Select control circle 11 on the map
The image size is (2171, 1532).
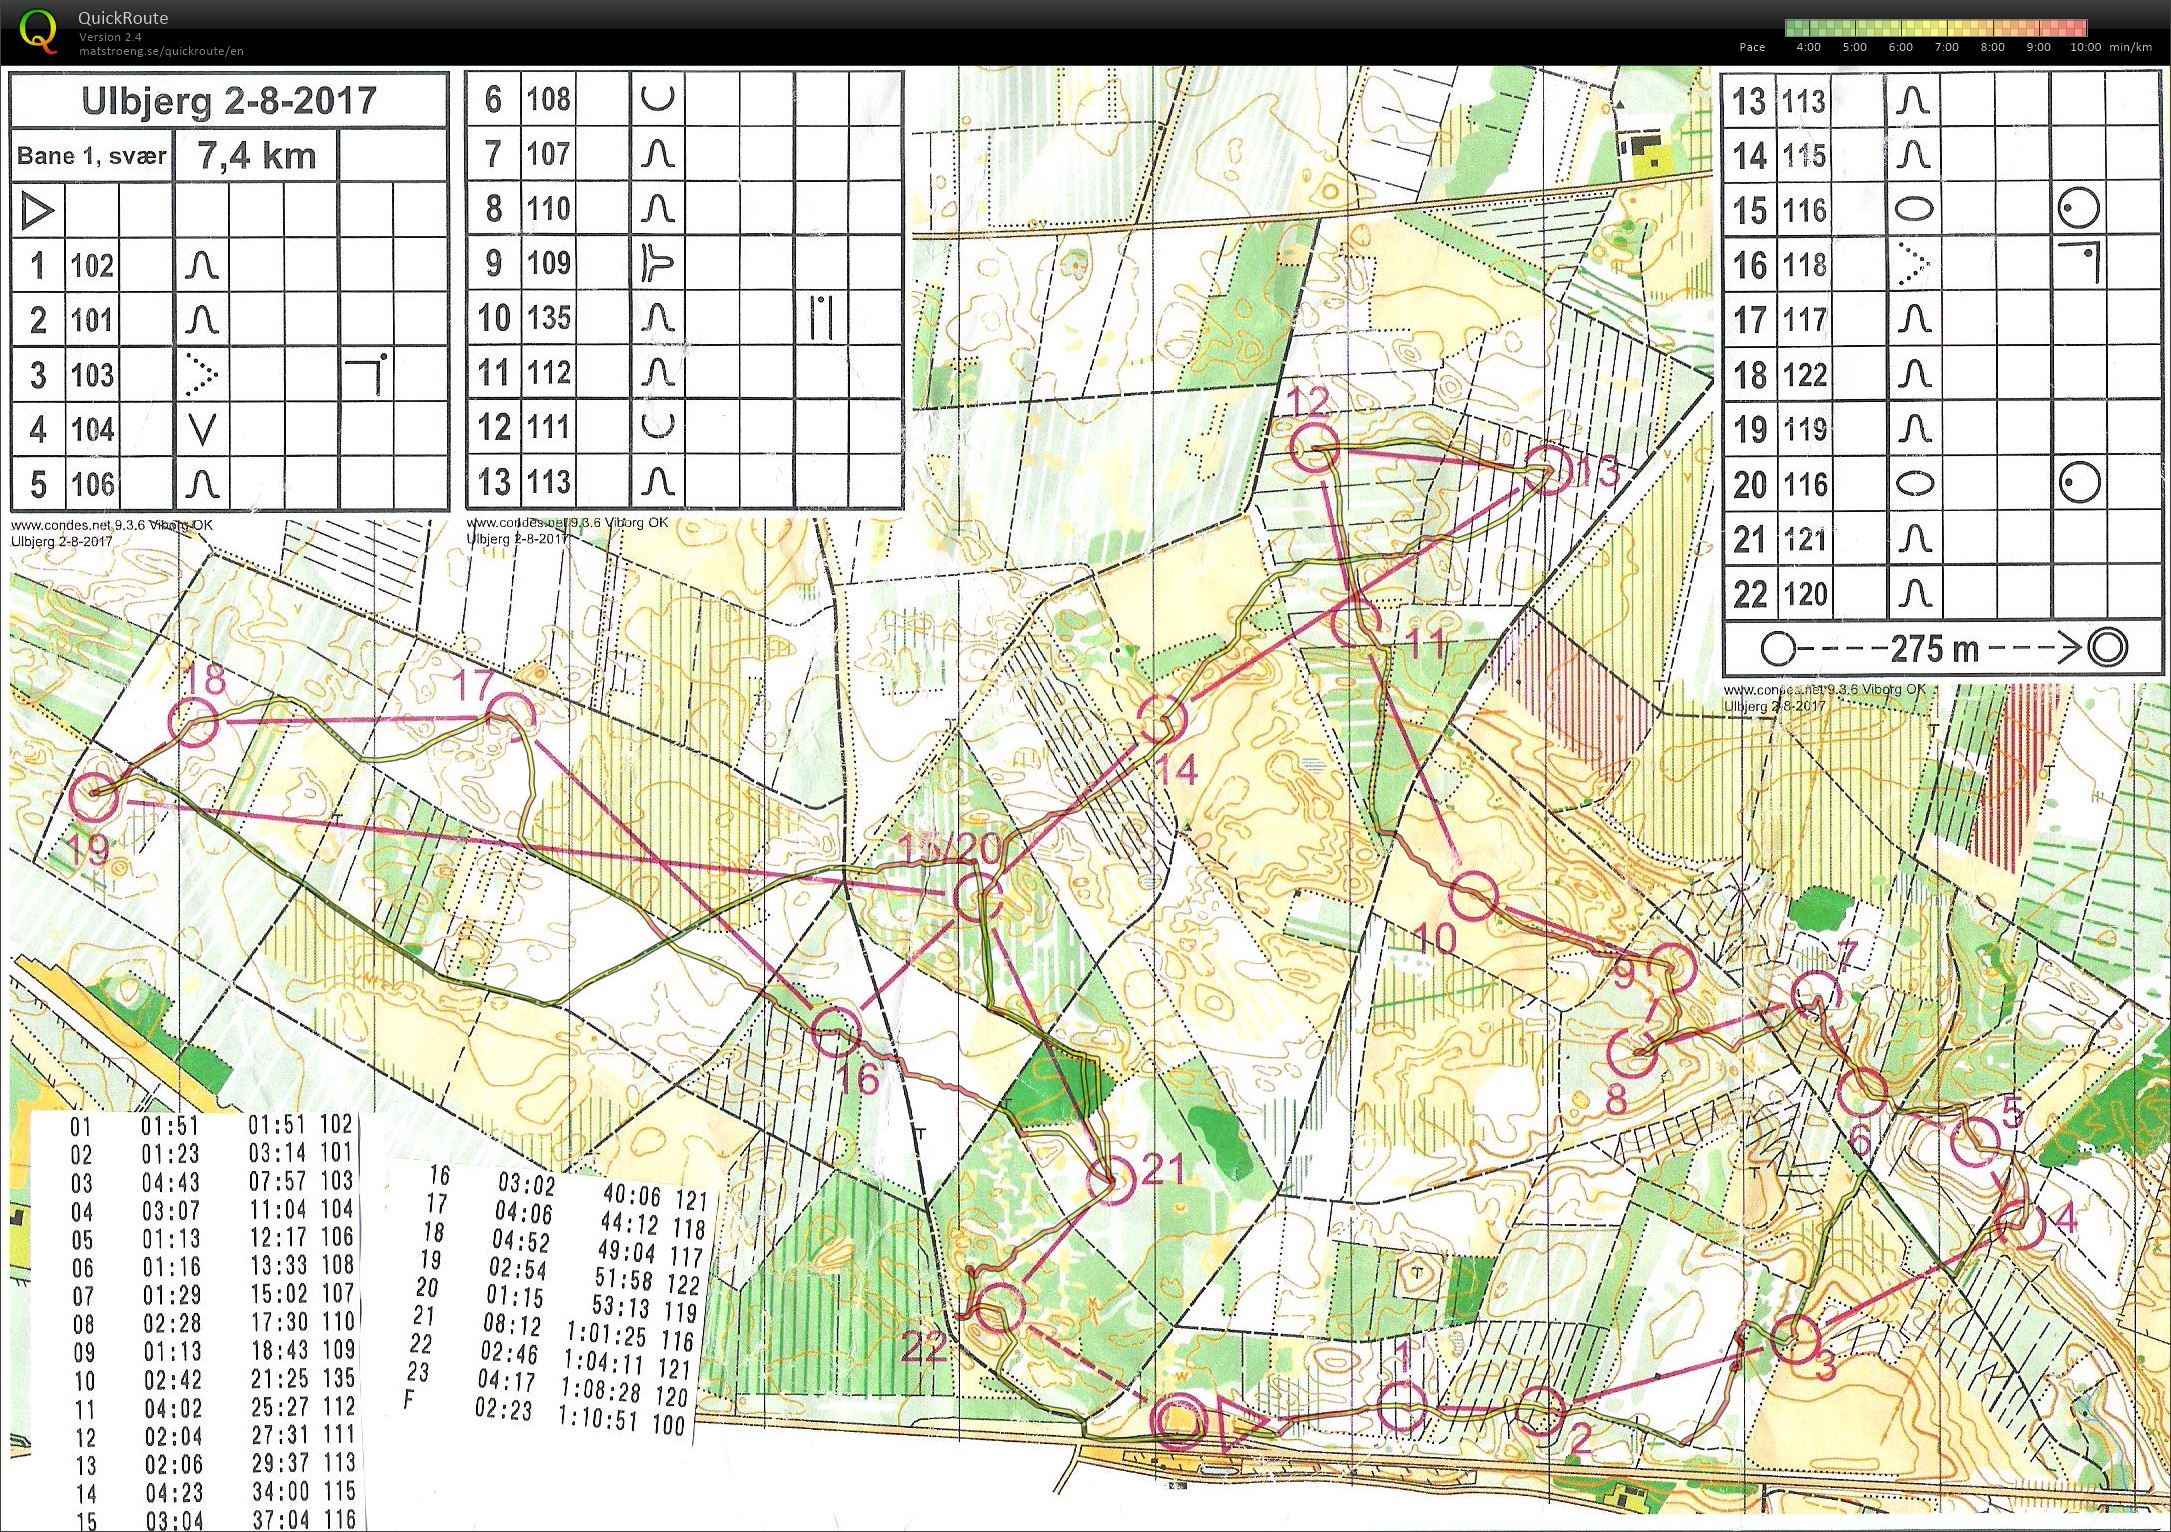[1357, 621]
